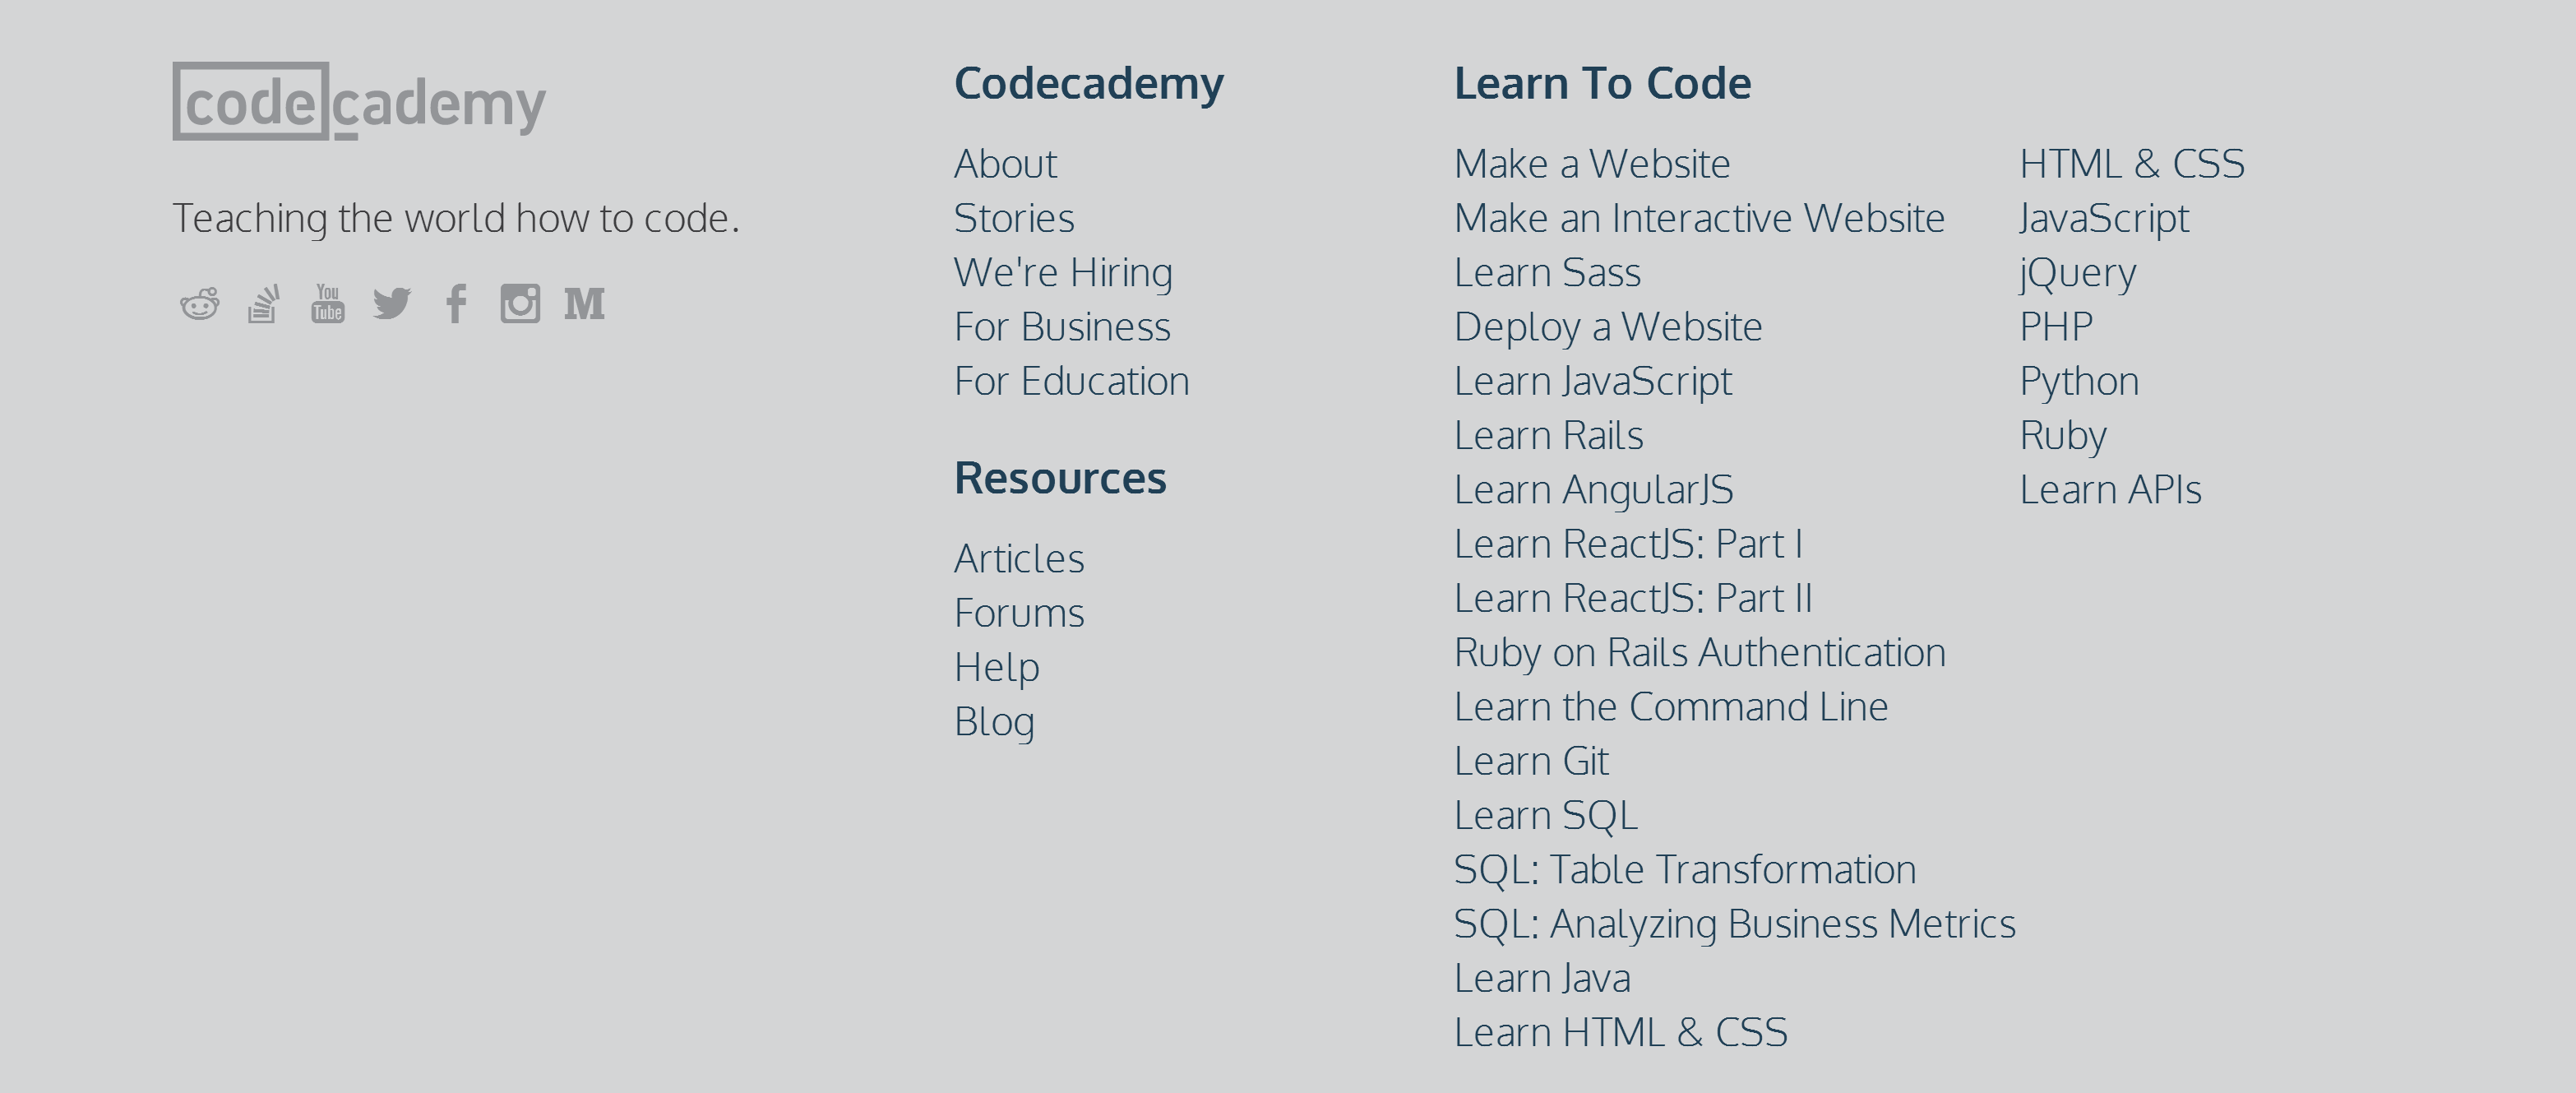
Task: Choose the HTML & CSS language link
Action: coord(2132,164)
